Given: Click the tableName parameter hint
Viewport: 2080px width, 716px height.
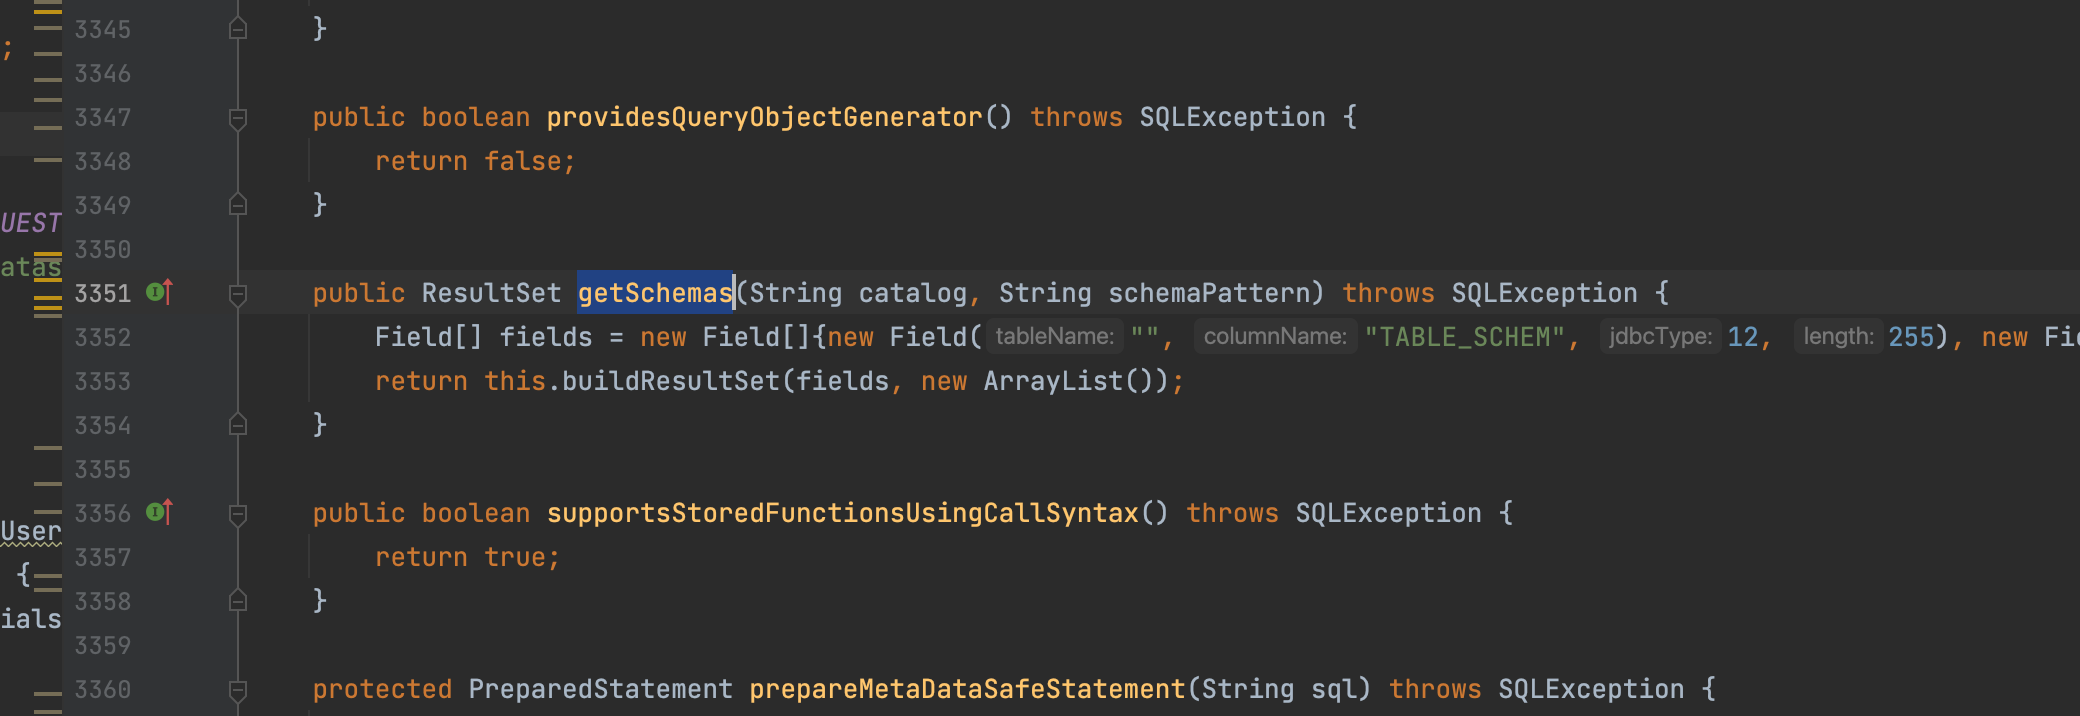Looking at the screenshot, I should (1054, 337).
